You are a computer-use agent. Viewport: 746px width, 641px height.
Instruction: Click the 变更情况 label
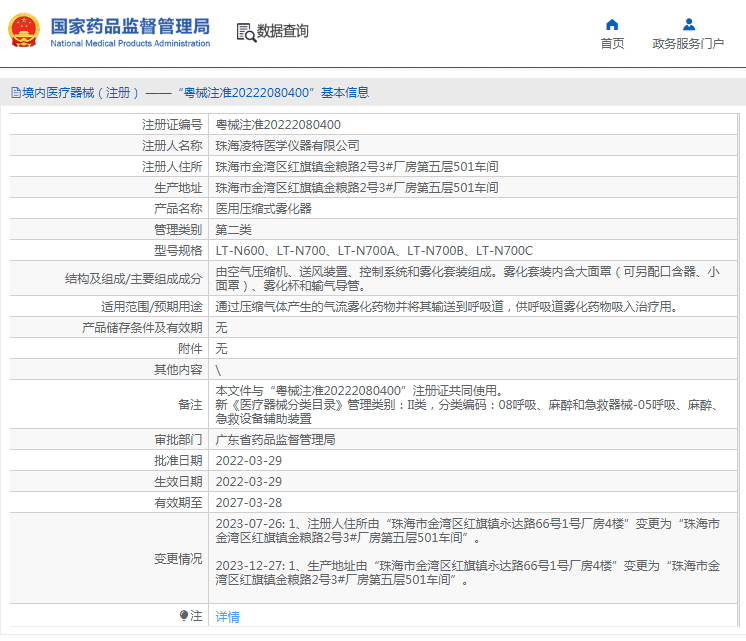click(178, 558)
